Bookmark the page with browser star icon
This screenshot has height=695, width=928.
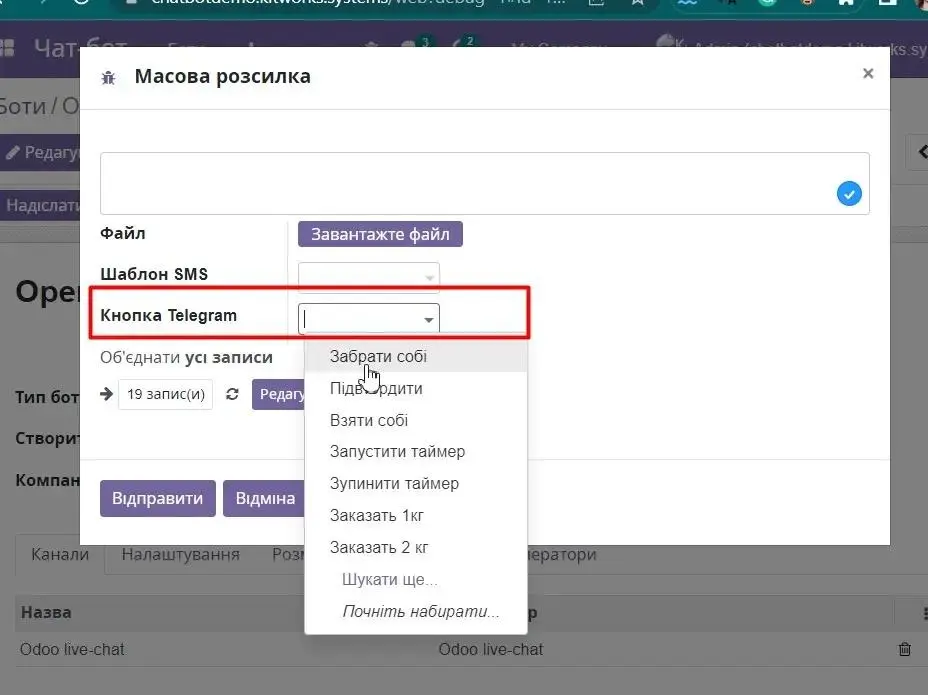pos(636,4)
